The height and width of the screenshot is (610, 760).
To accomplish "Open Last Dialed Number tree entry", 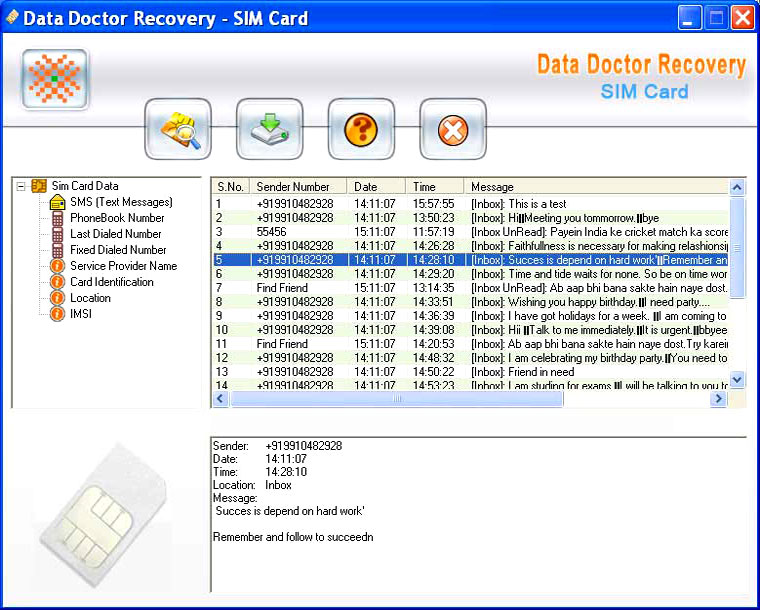I will coord(116,234).
